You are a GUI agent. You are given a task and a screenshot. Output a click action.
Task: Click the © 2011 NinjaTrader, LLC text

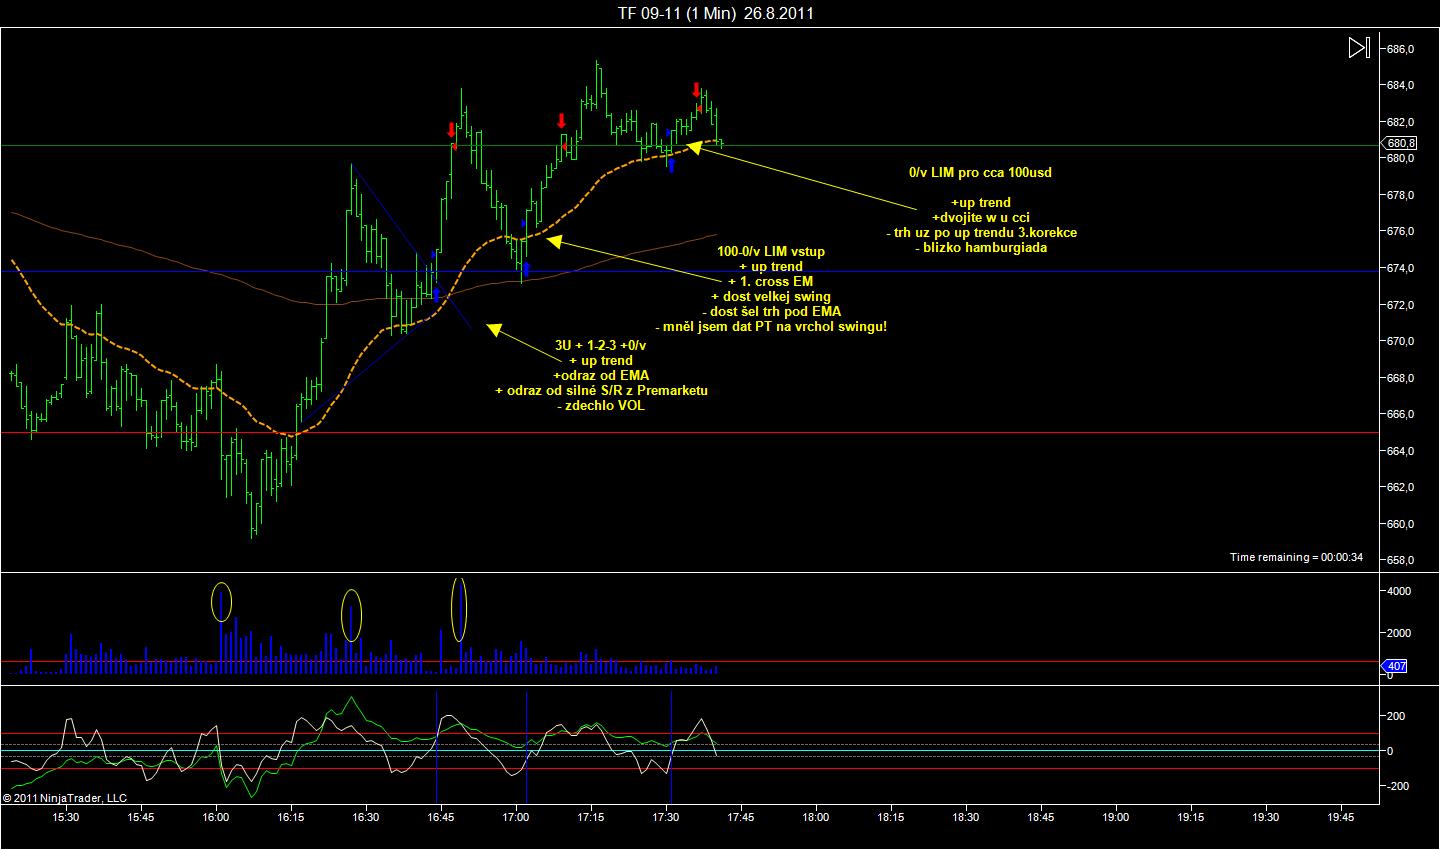tap(65, 798)
